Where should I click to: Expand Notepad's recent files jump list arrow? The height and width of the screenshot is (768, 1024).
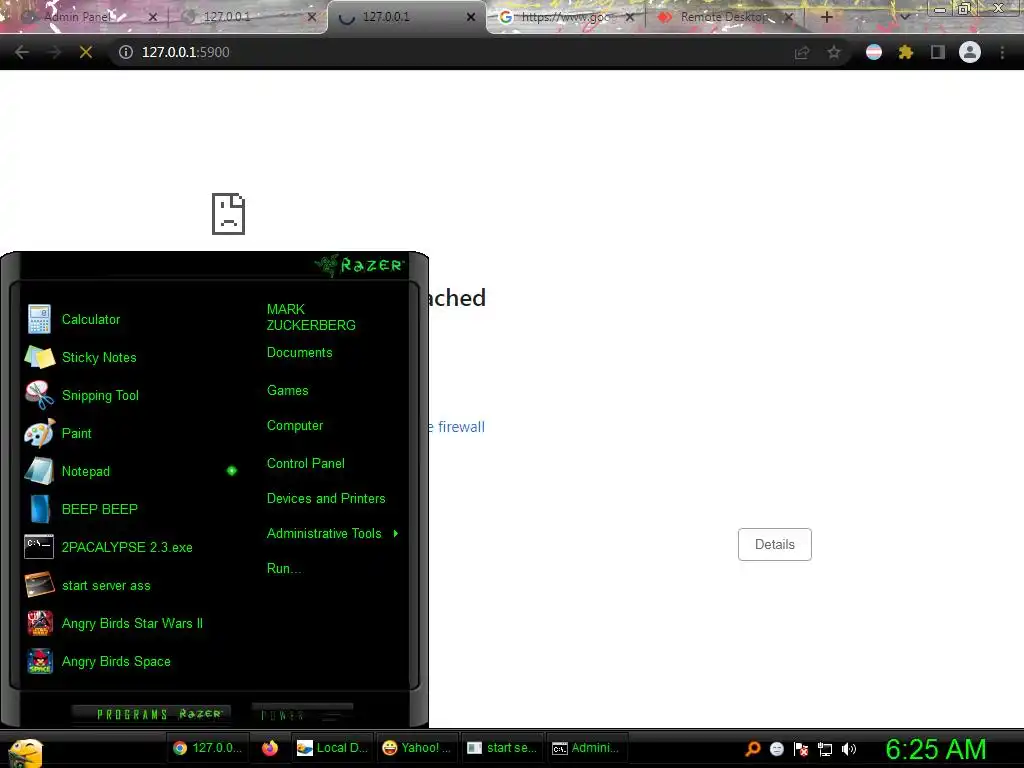pos(232,470)
